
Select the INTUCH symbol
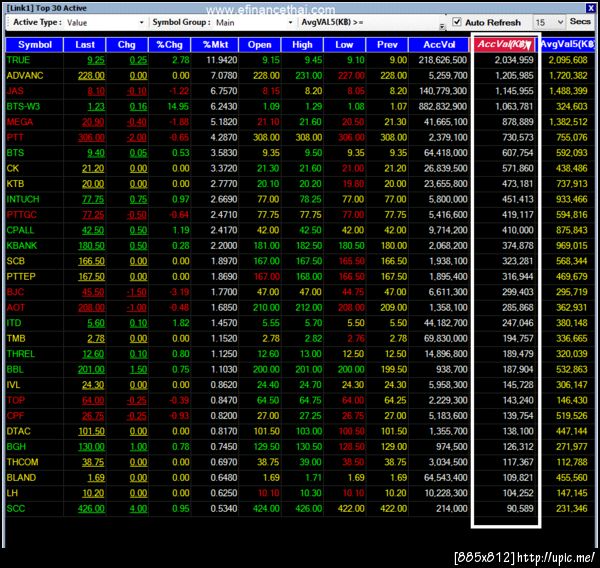tap(23, 199)
